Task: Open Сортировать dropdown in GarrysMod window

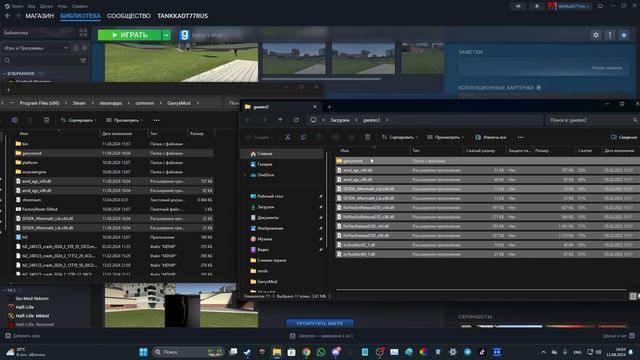Action: (79, 120)
